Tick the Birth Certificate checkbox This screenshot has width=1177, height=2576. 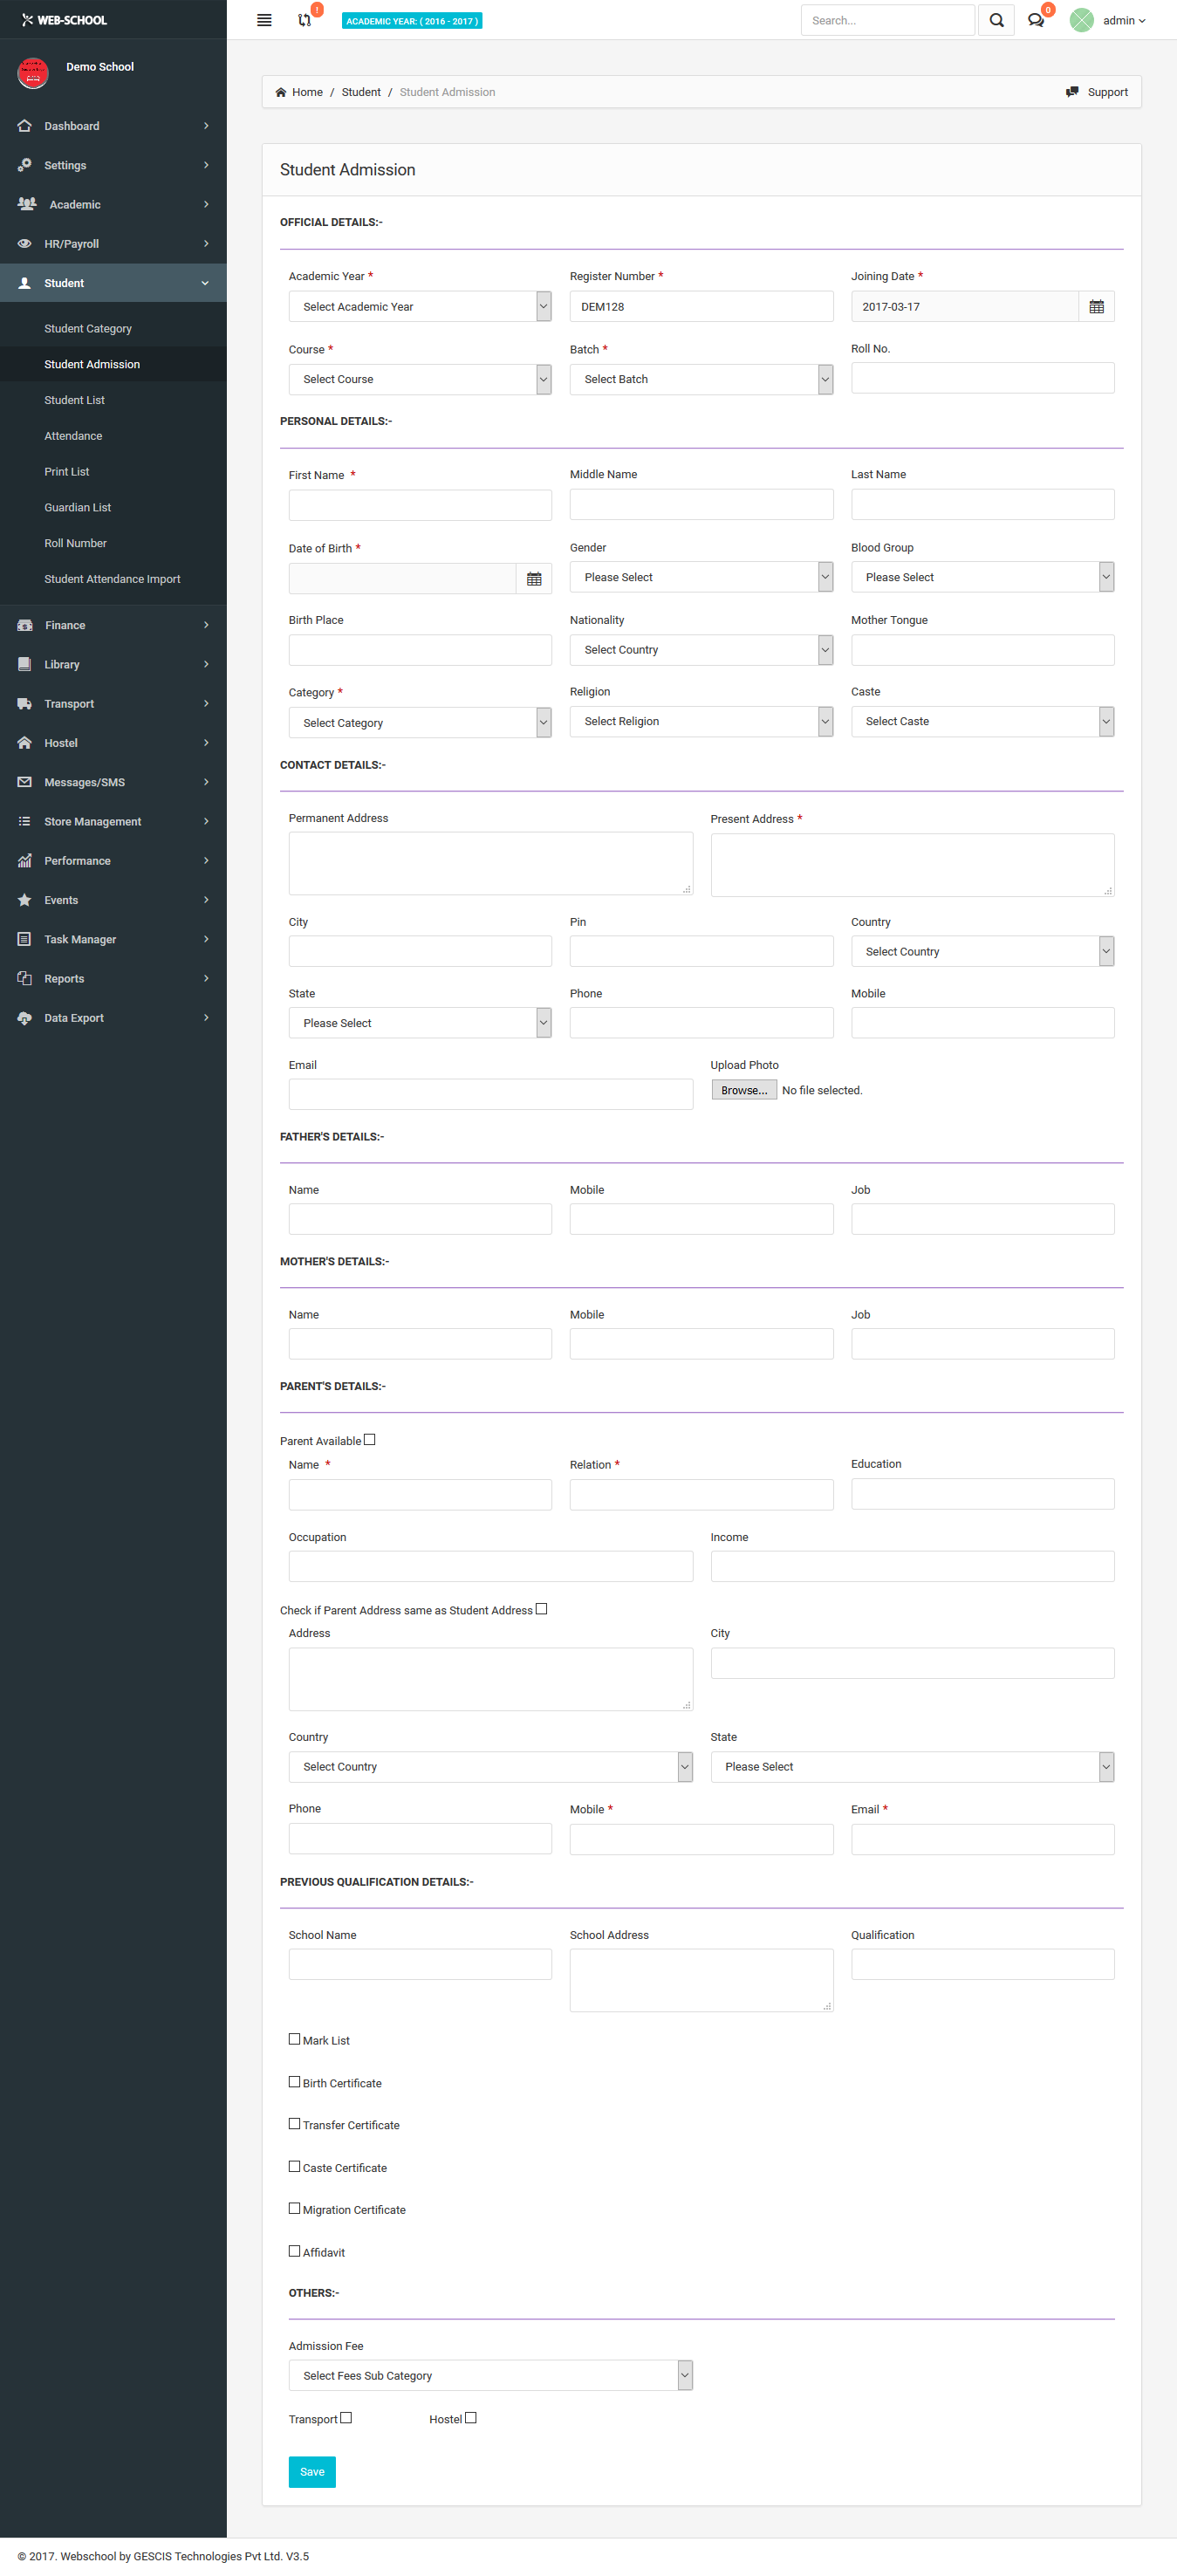pos(294,2082)
